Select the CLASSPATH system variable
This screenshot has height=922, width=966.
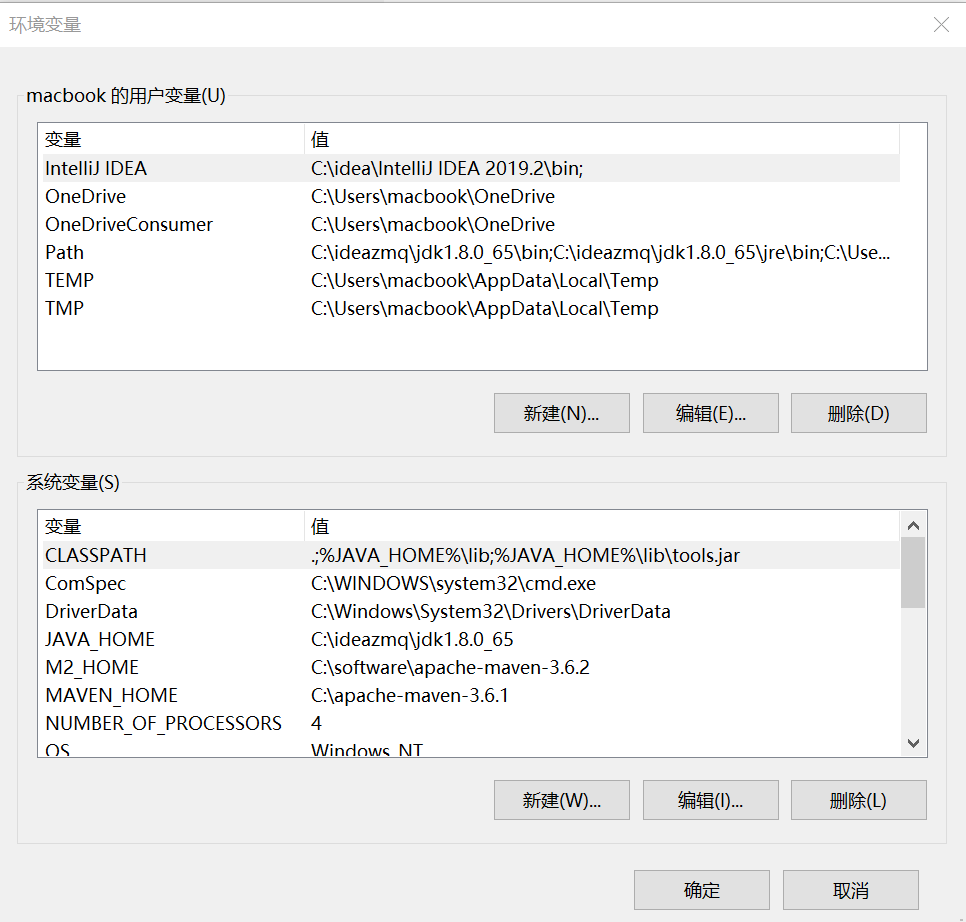coord(200,555)
